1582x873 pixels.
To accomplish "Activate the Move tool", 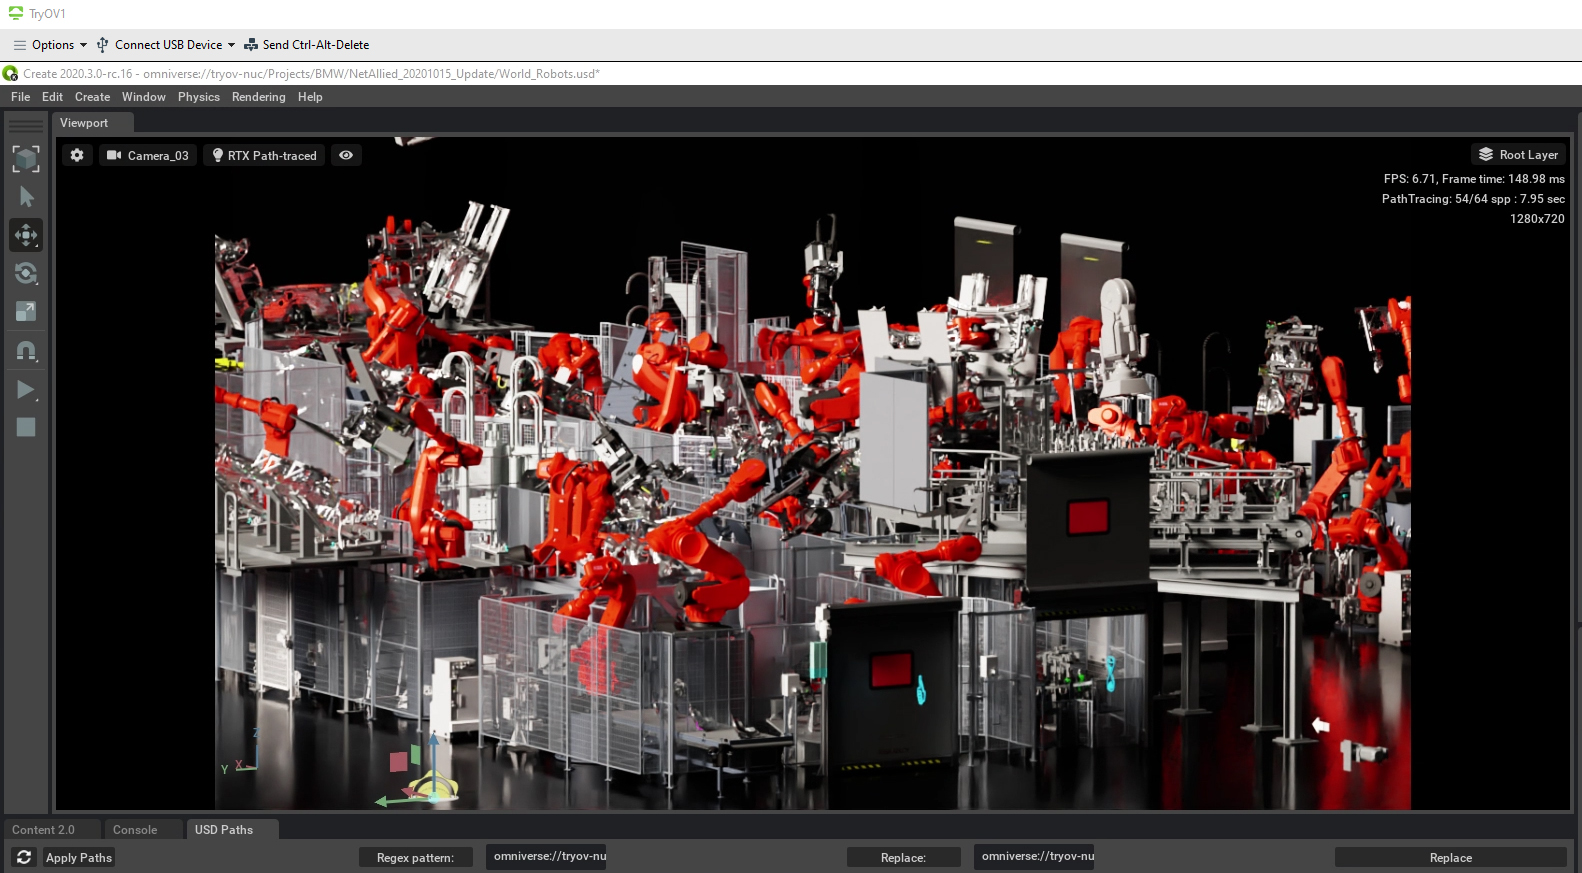I will tap(26, 235).
